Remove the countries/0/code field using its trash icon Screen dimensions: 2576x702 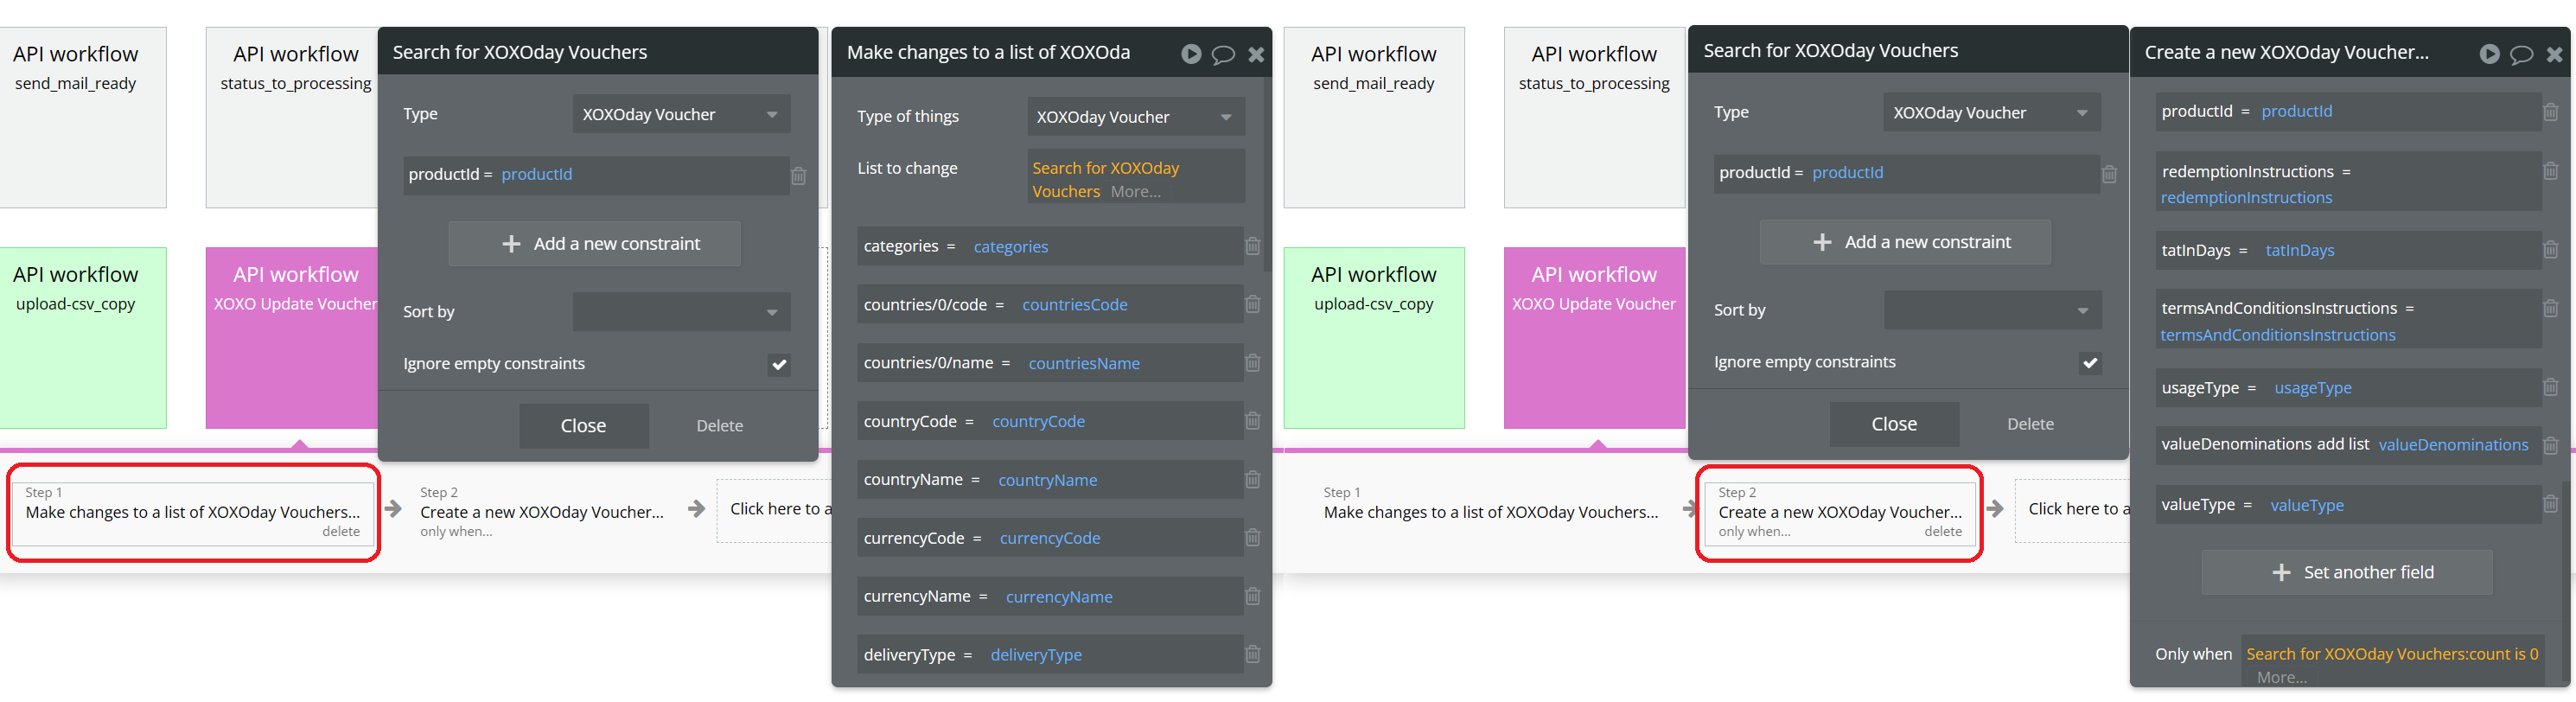(x=1252, y=304)
